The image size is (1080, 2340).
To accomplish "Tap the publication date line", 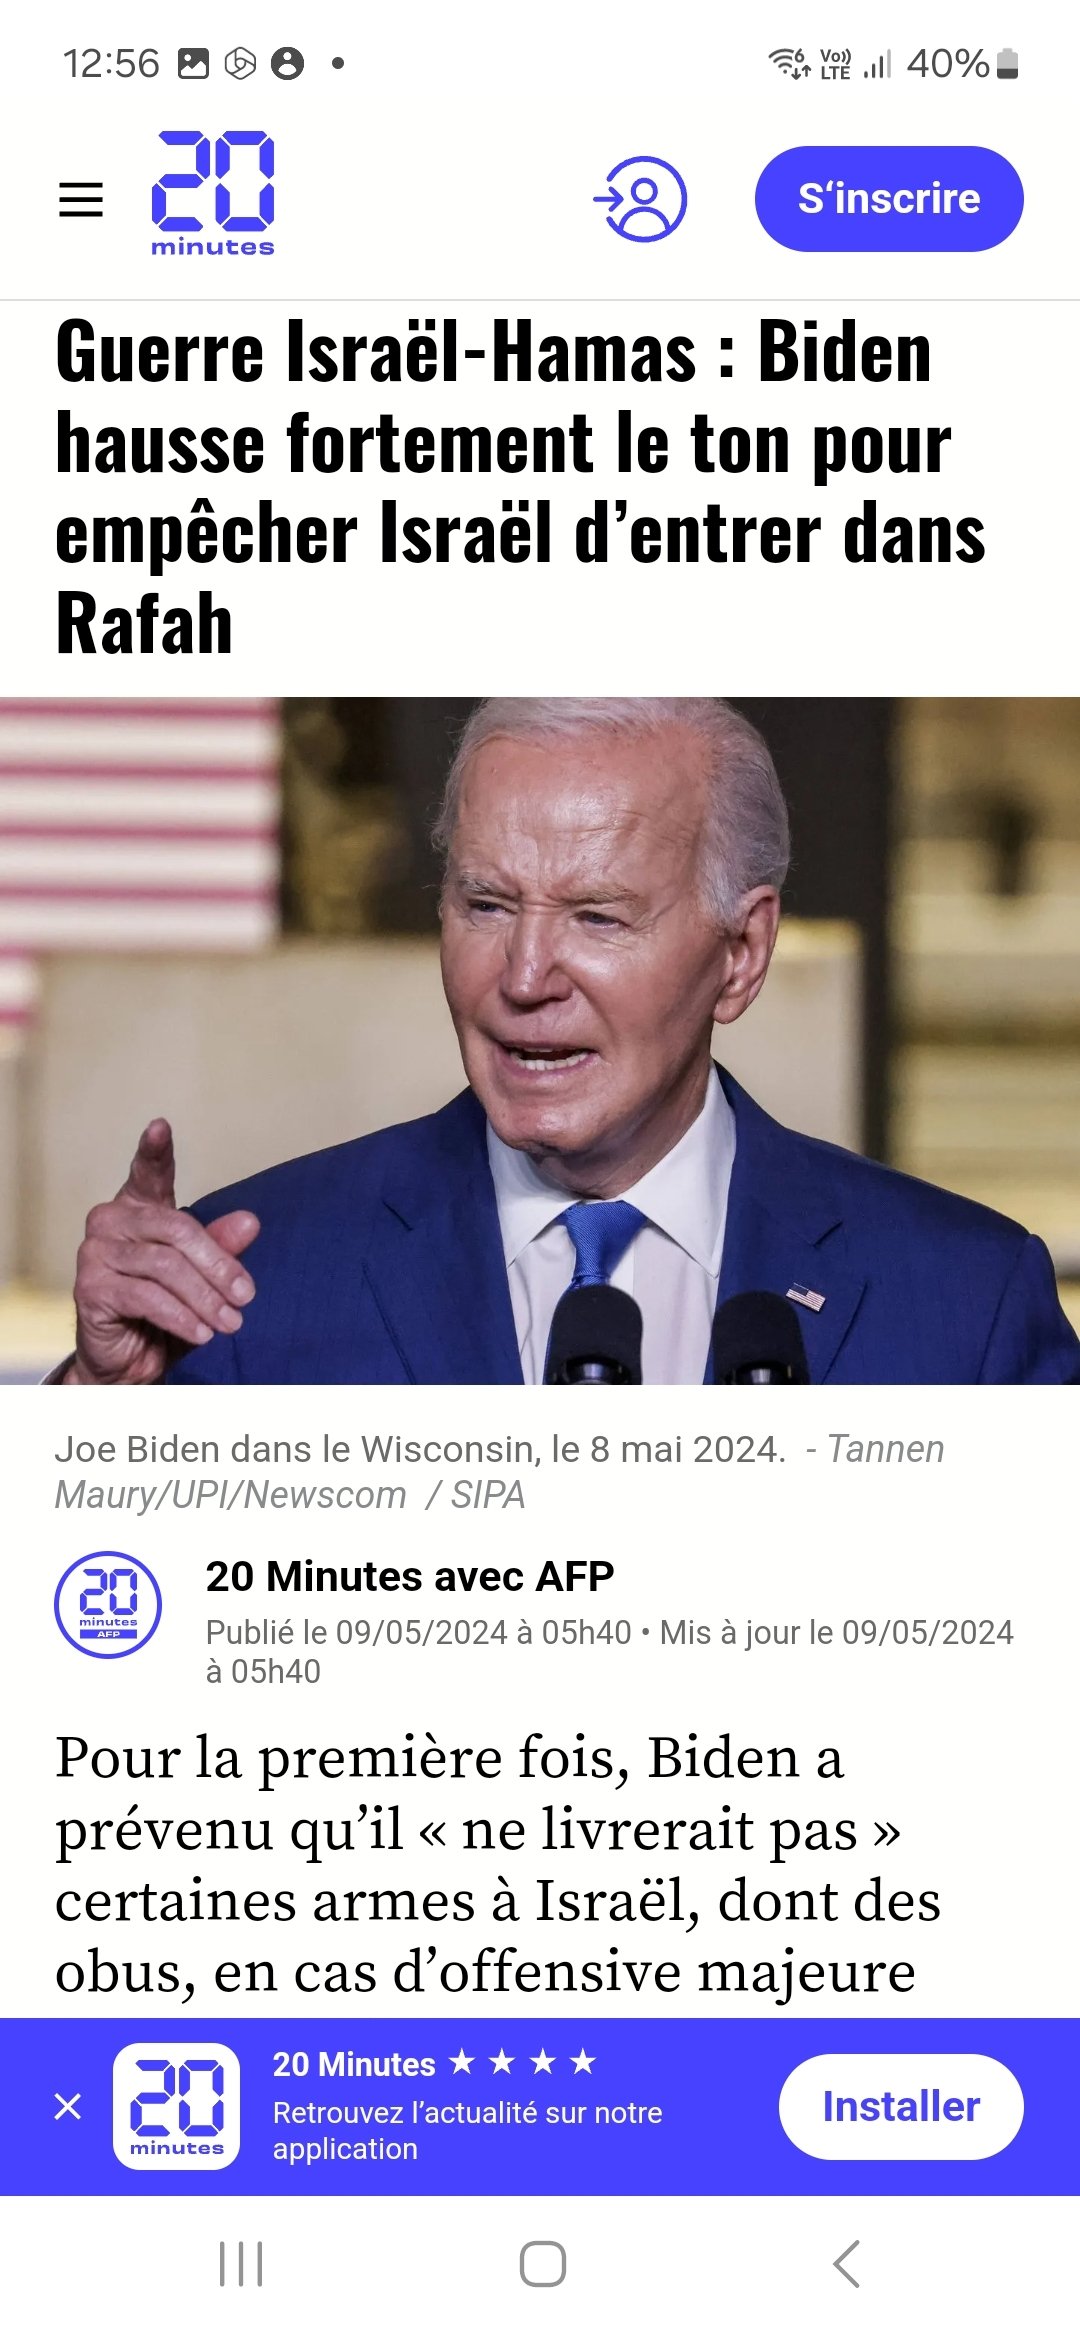I will pos(609,1651).
